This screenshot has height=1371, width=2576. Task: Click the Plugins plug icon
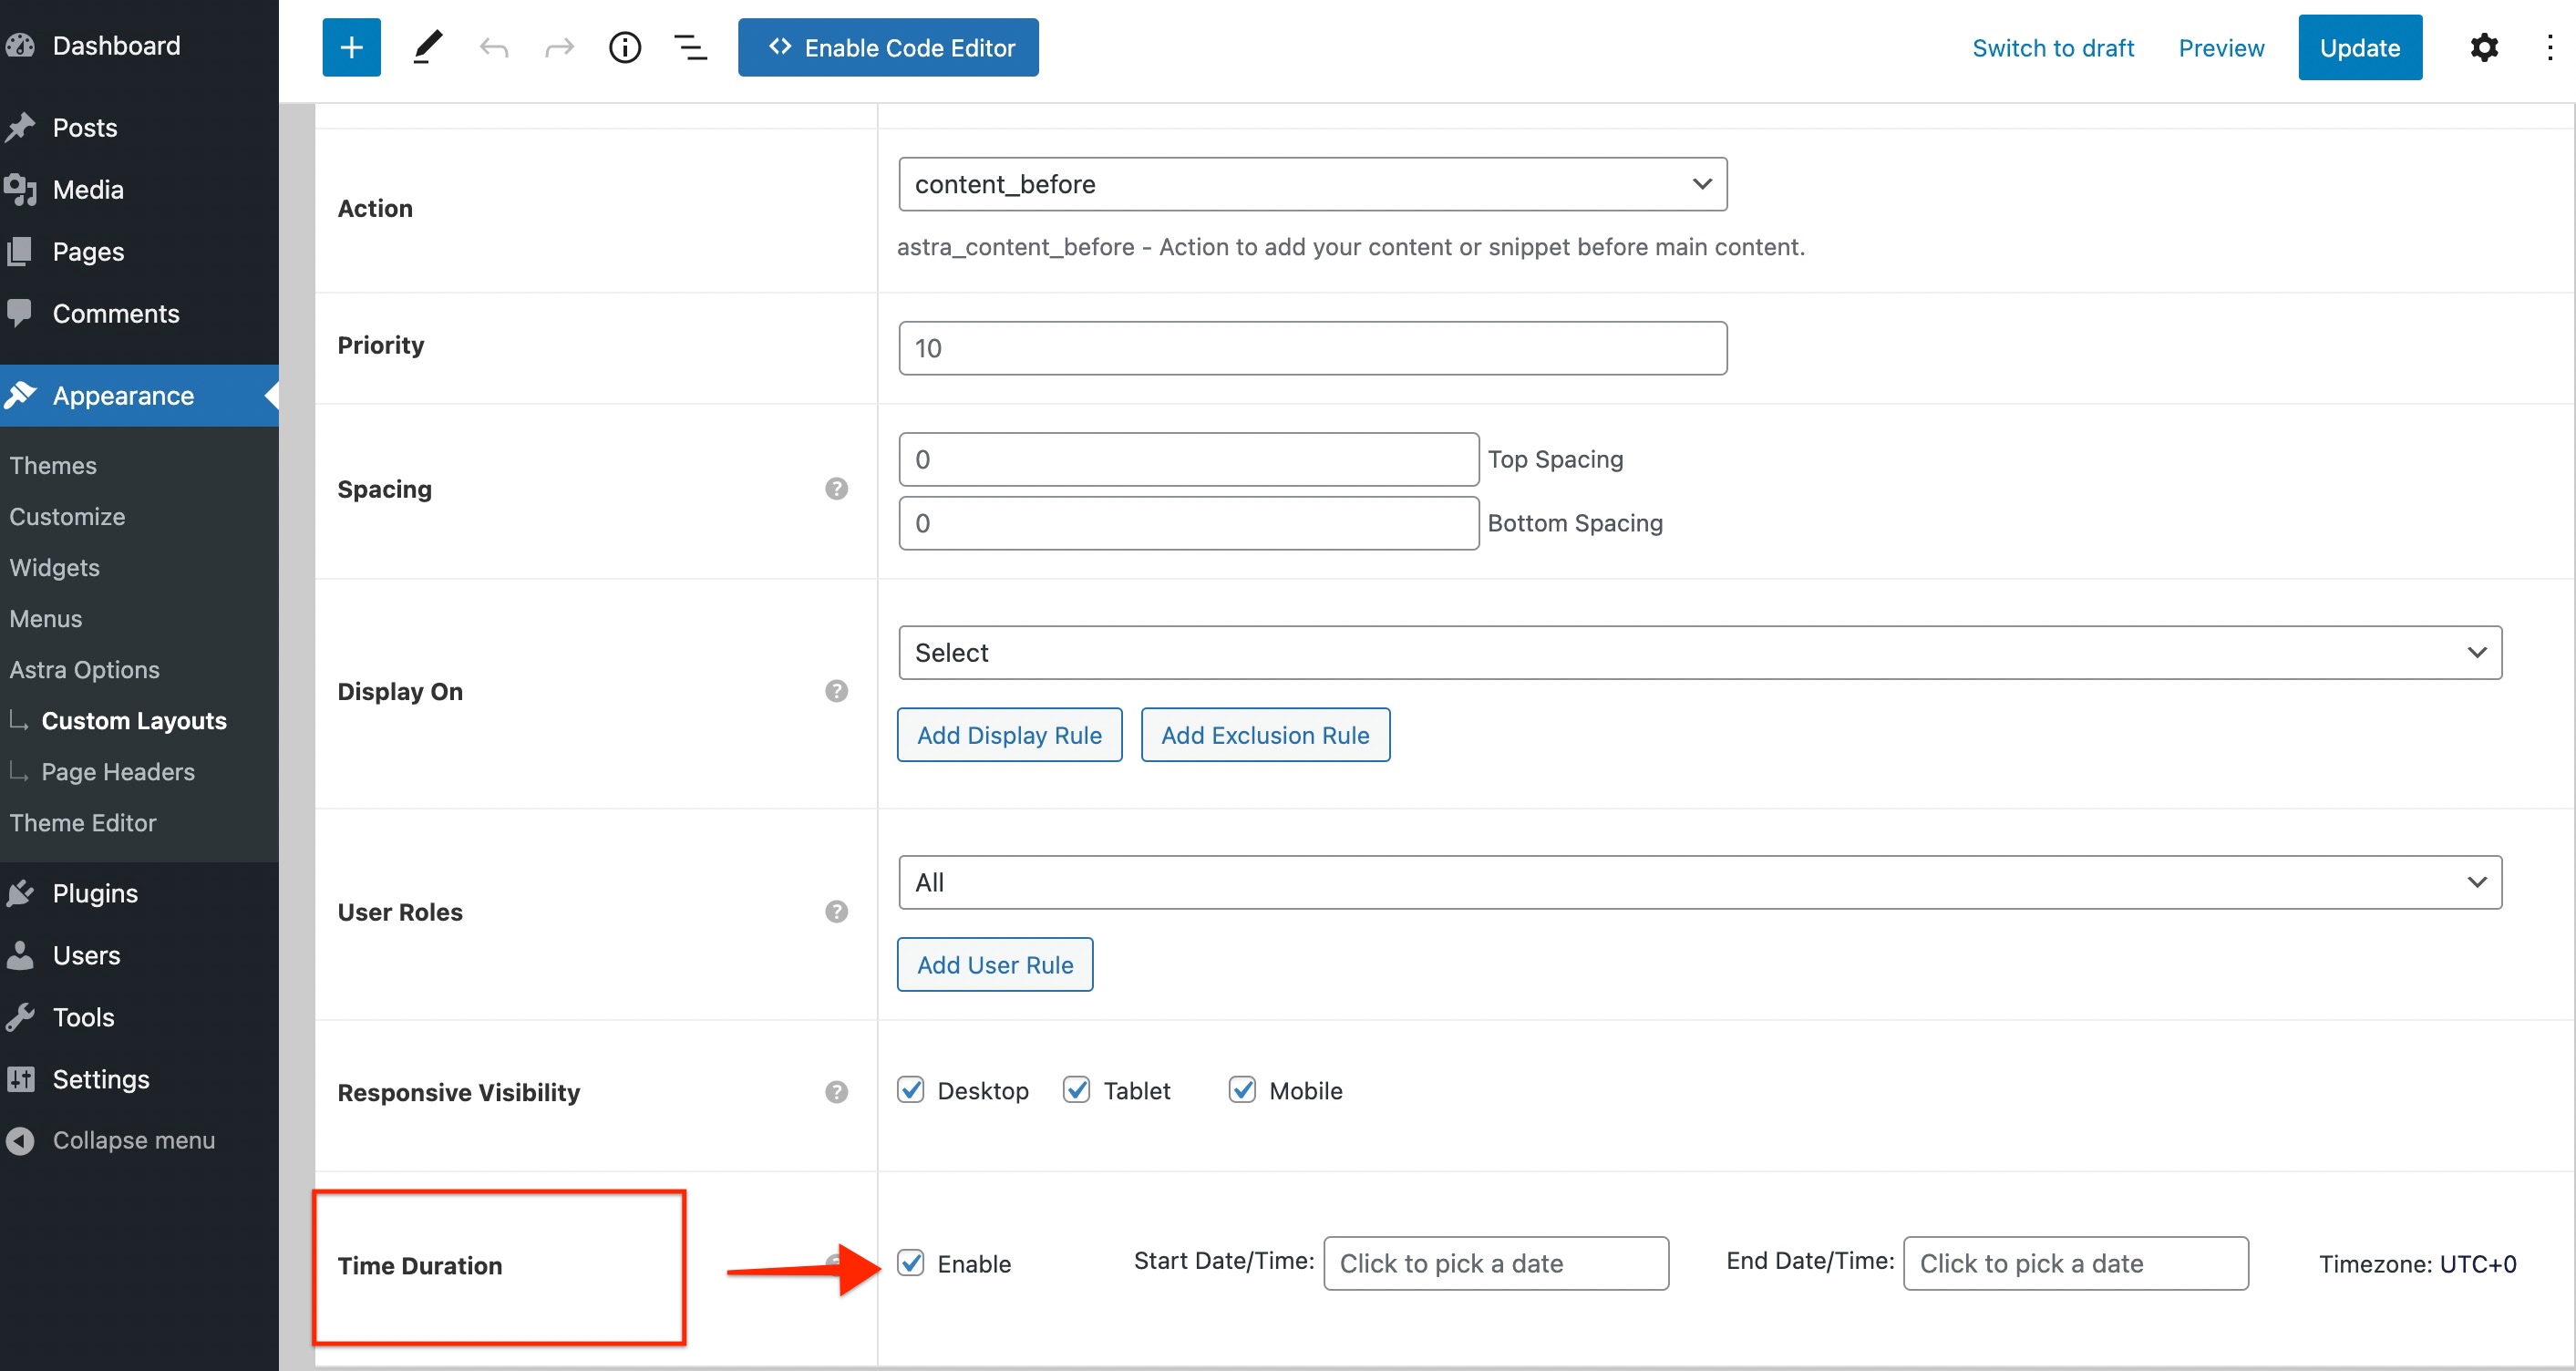click(x=20, y=893)
